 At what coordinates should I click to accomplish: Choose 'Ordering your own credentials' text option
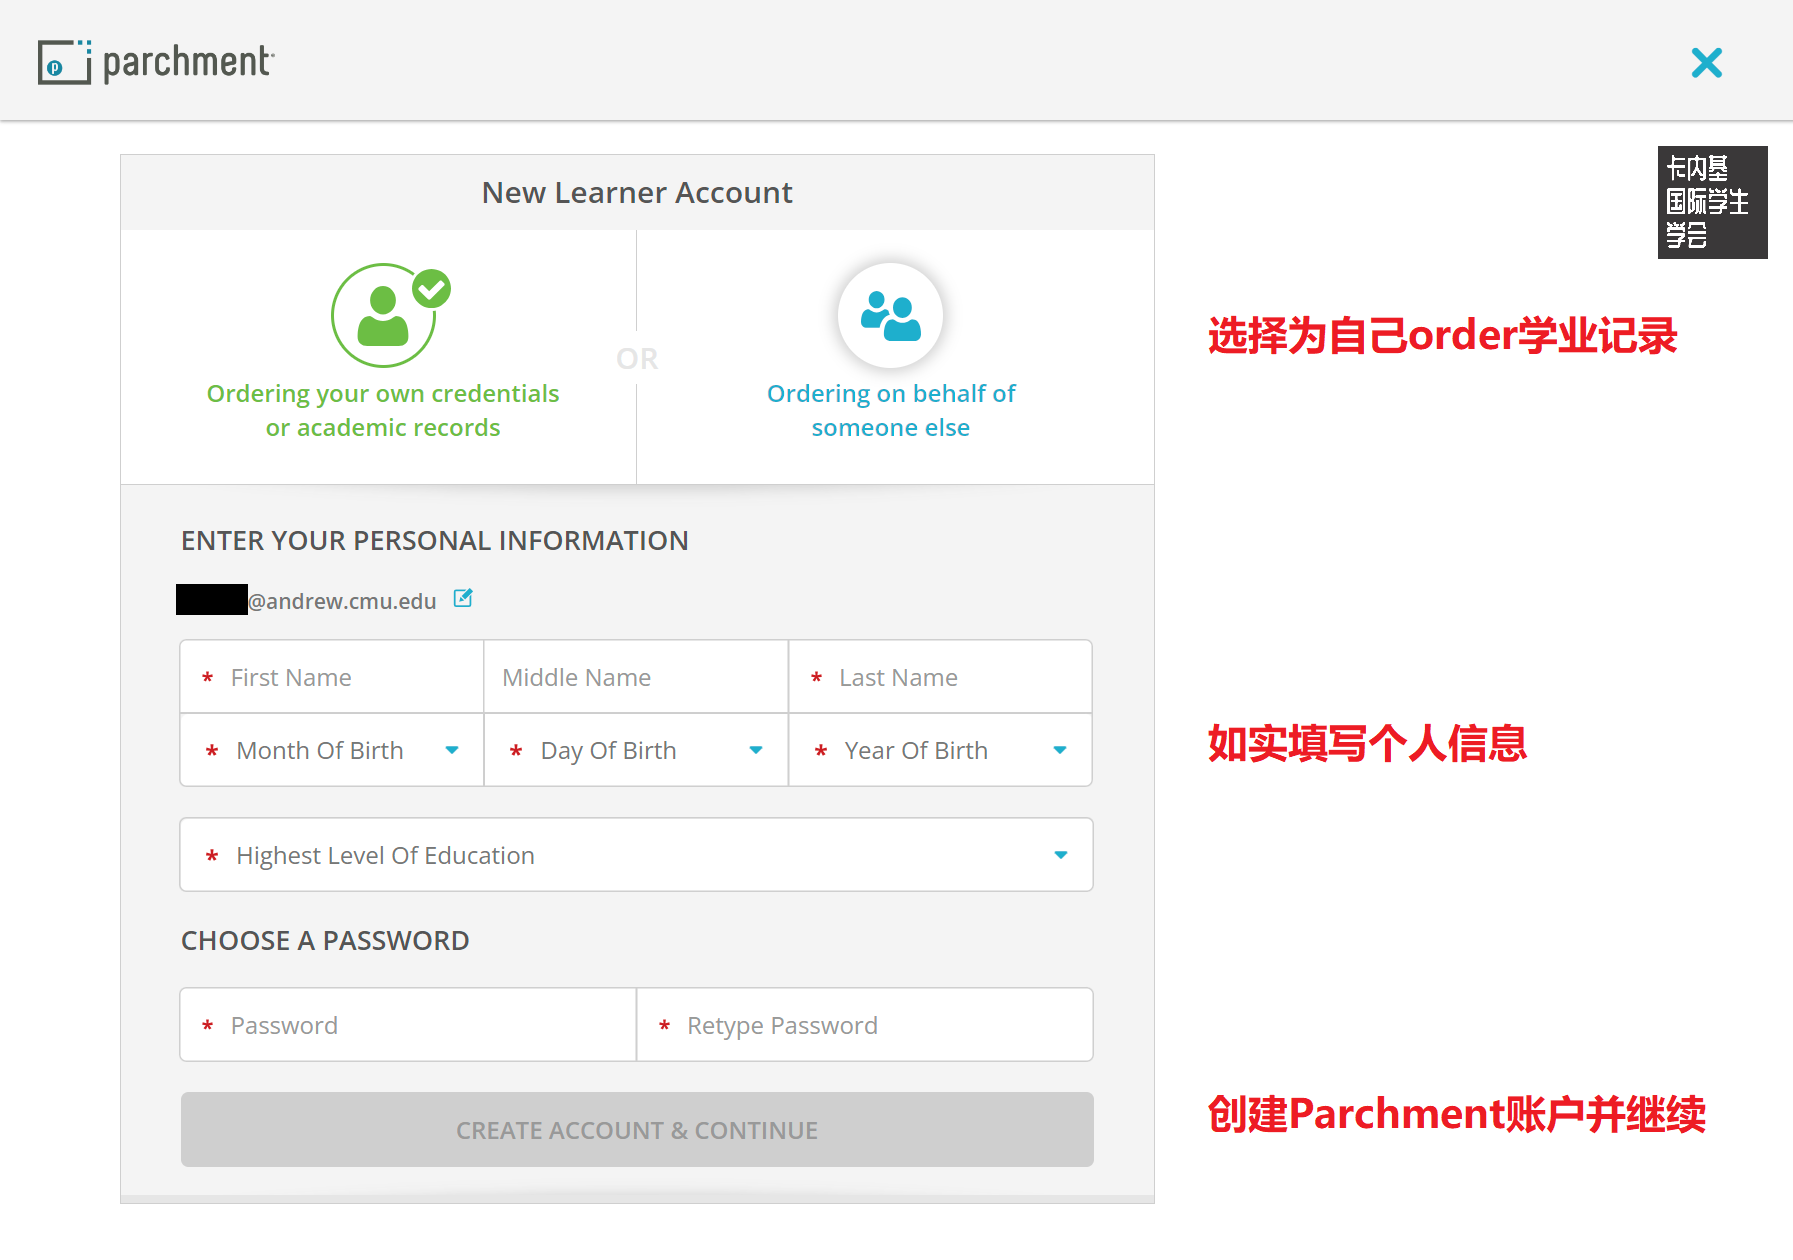pyautogui.click(x=383, y=410)
